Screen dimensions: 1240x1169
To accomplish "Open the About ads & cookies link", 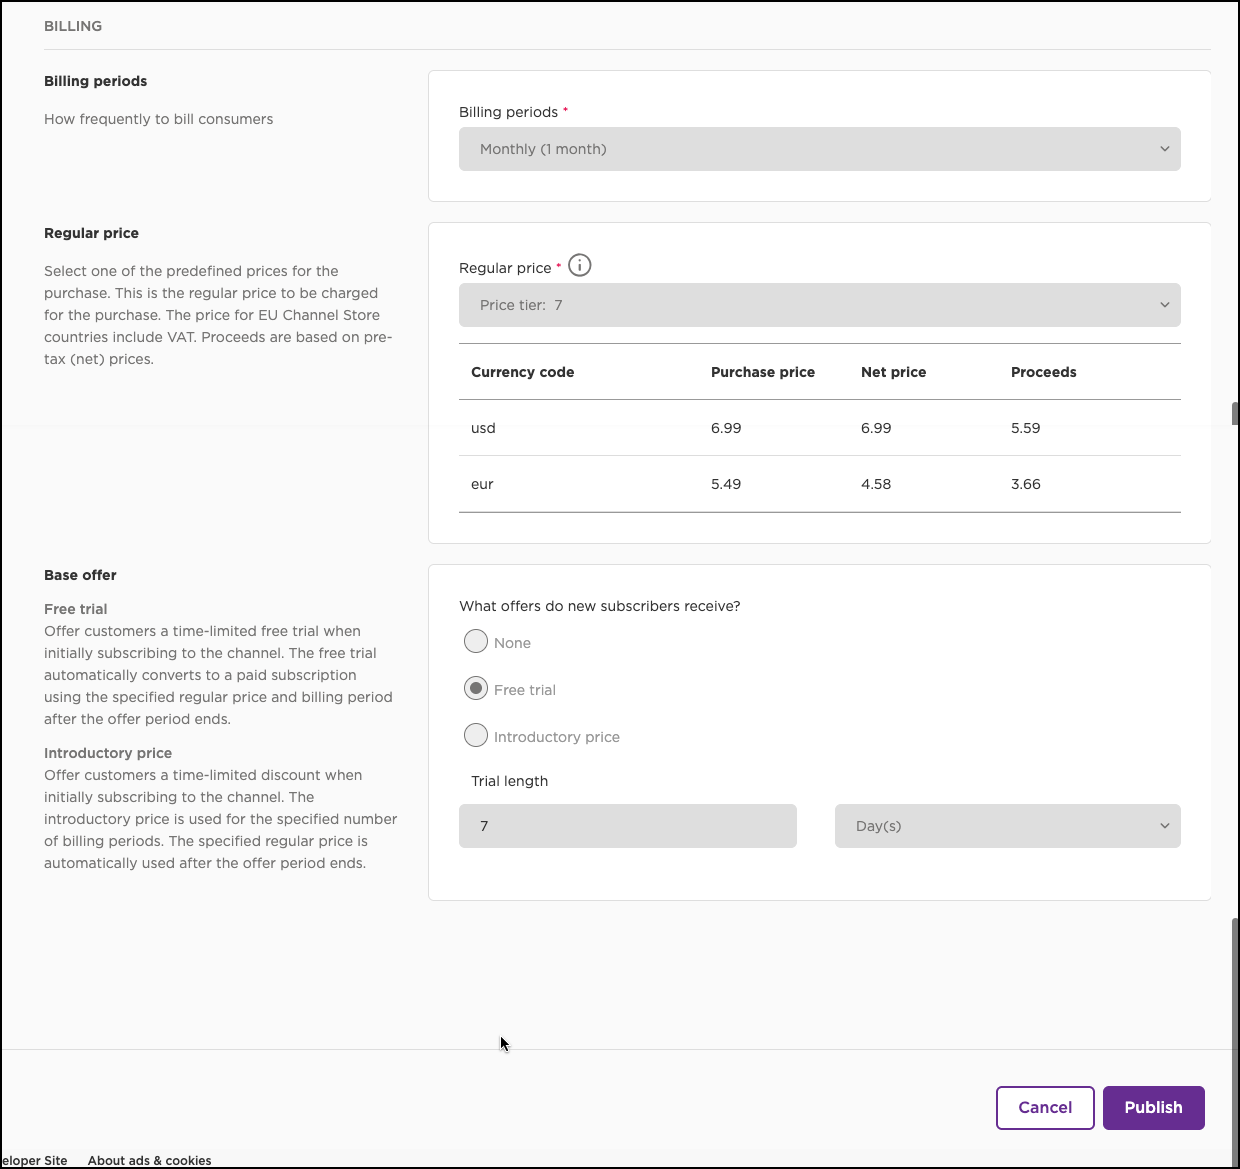I will [x=149, y=1160].
